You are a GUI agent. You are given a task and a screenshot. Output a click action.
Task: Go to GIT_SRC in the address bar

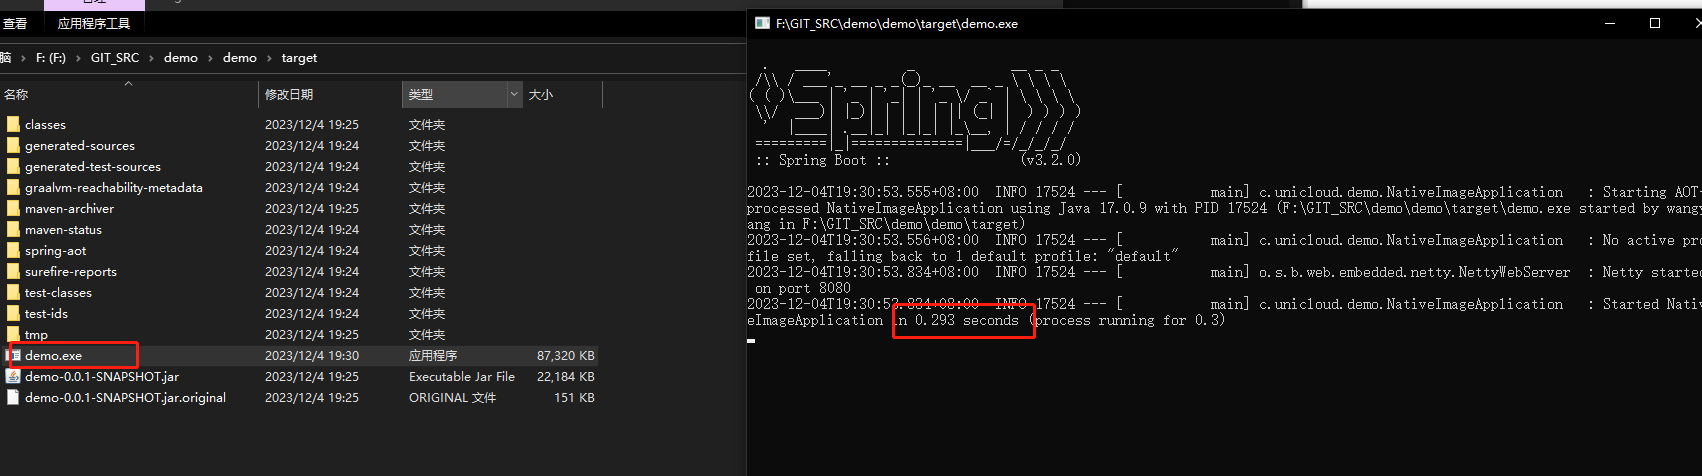tap(115, 58)
